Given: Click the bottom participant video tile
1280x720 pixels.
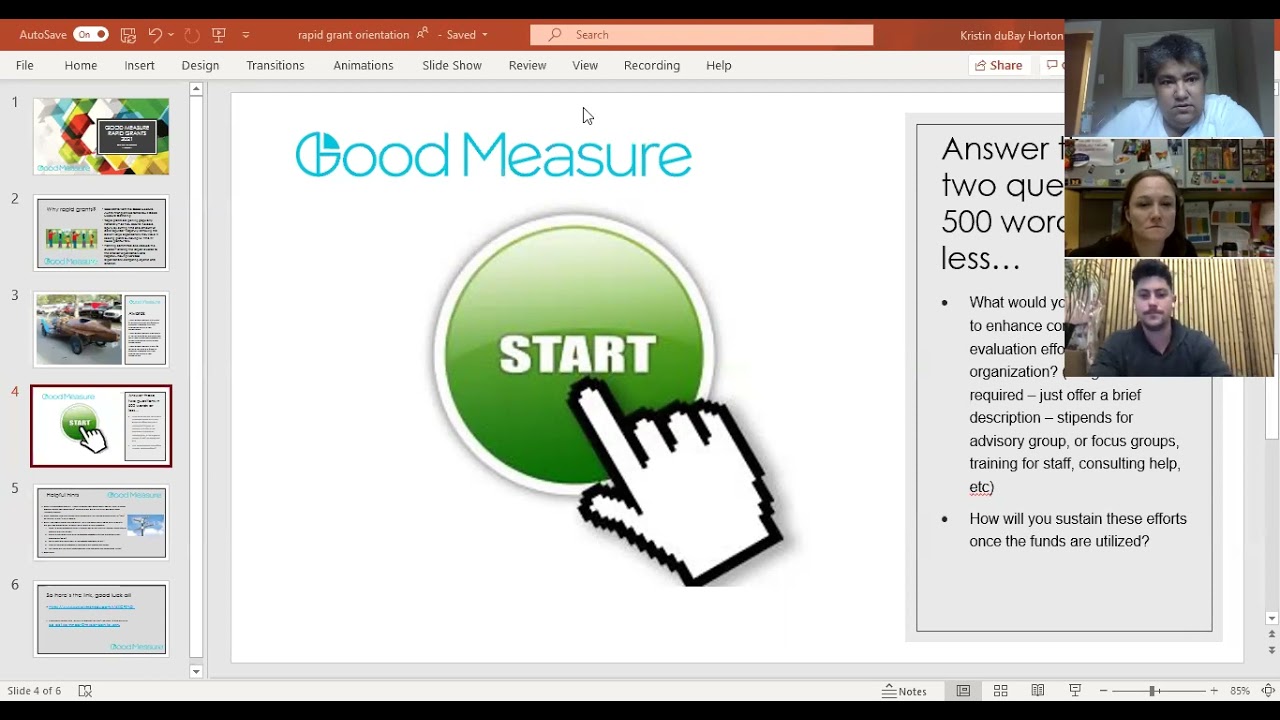Looking at the screenshot, I should 1169,317.
